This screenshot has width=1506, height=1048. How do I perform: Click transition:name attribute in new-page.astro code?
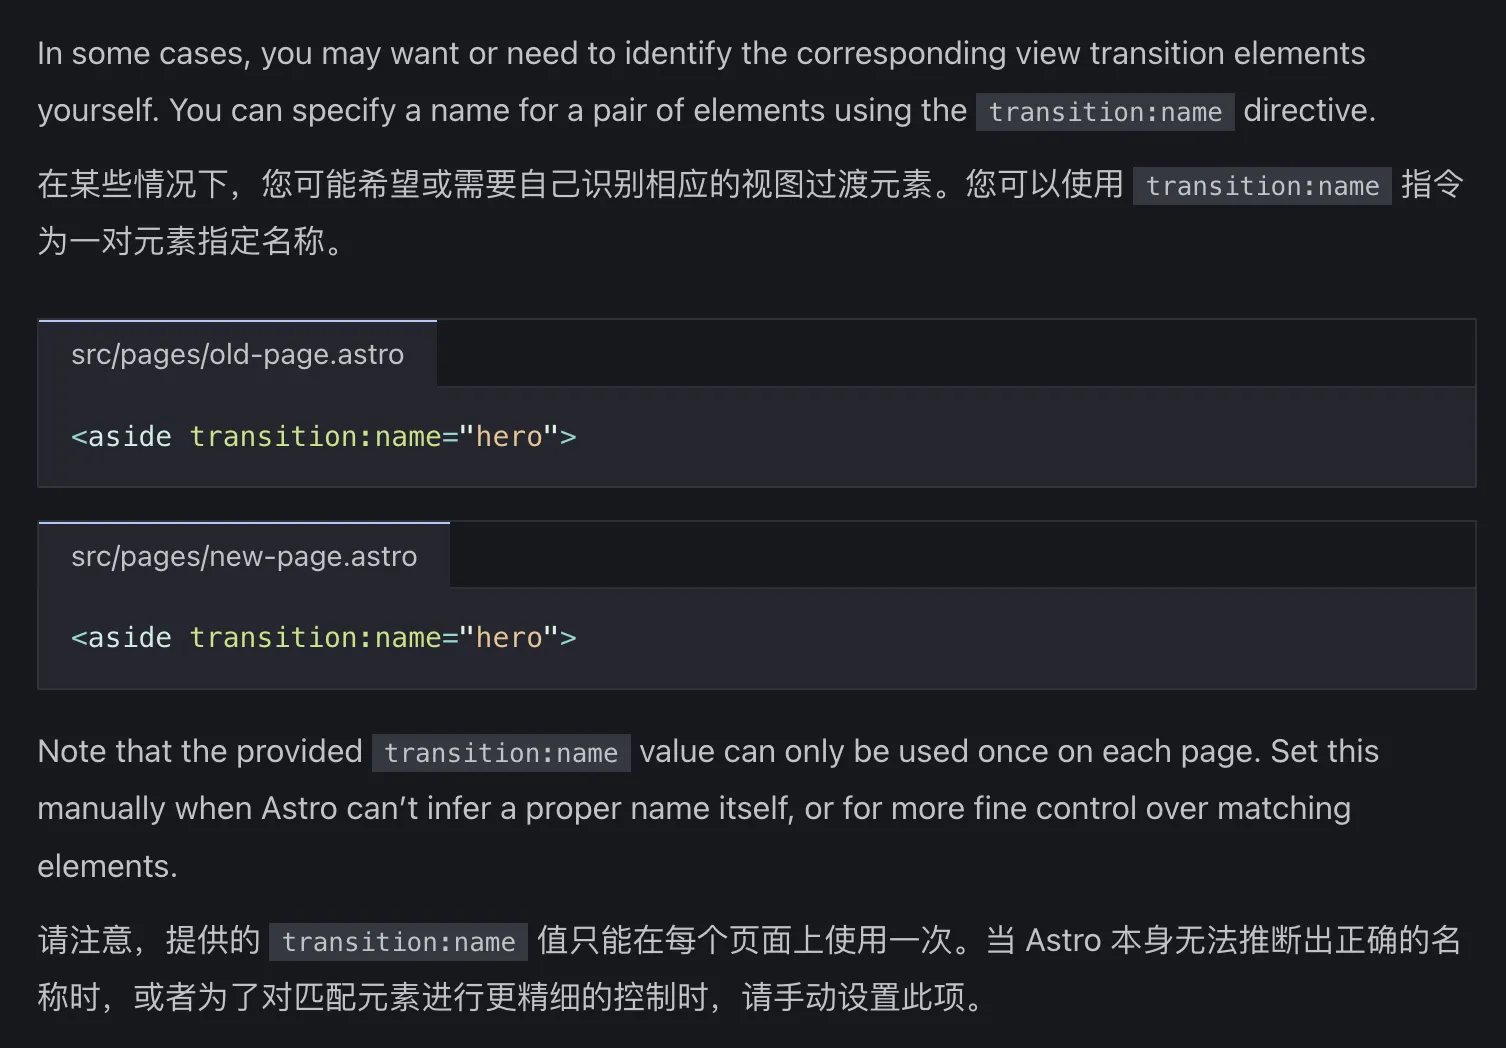[315, 638]
